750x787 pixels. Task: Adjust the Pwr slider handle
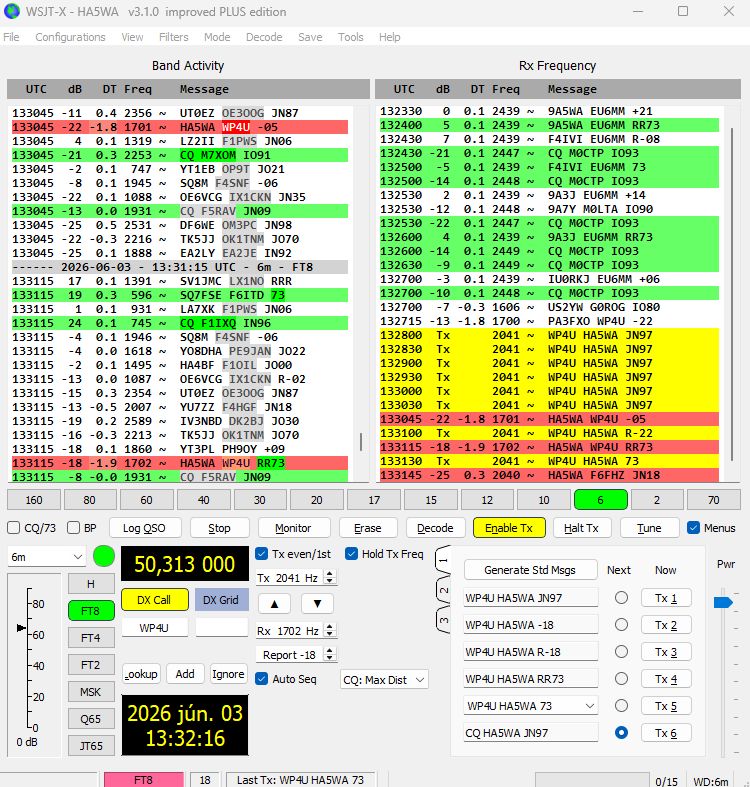(x=723, y=602)
